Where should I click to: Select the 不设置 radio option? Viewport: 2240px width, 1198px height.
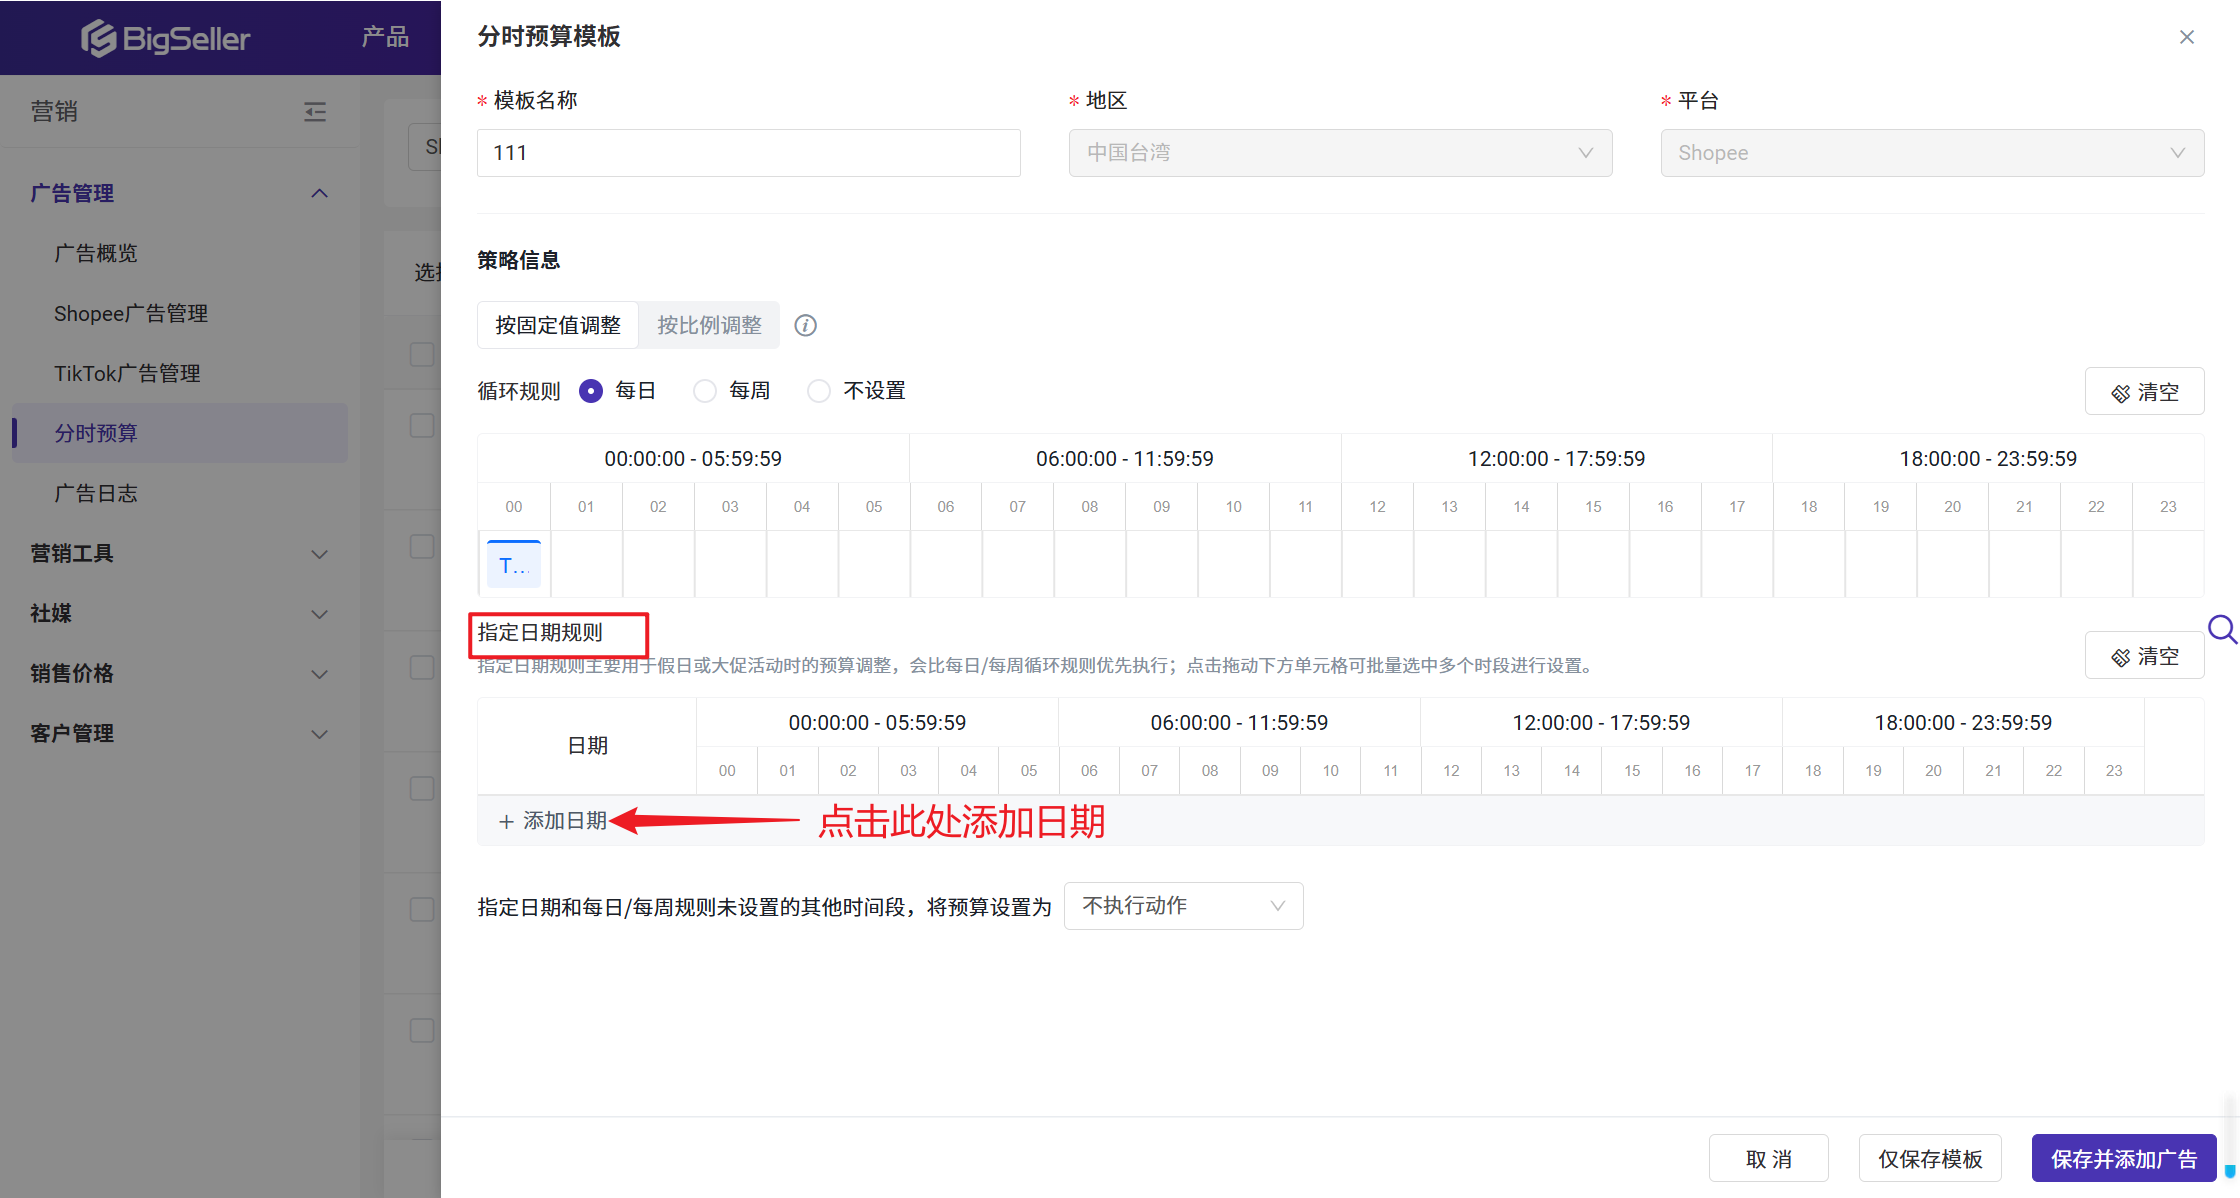pyautogui.click(x=819, y=391)
